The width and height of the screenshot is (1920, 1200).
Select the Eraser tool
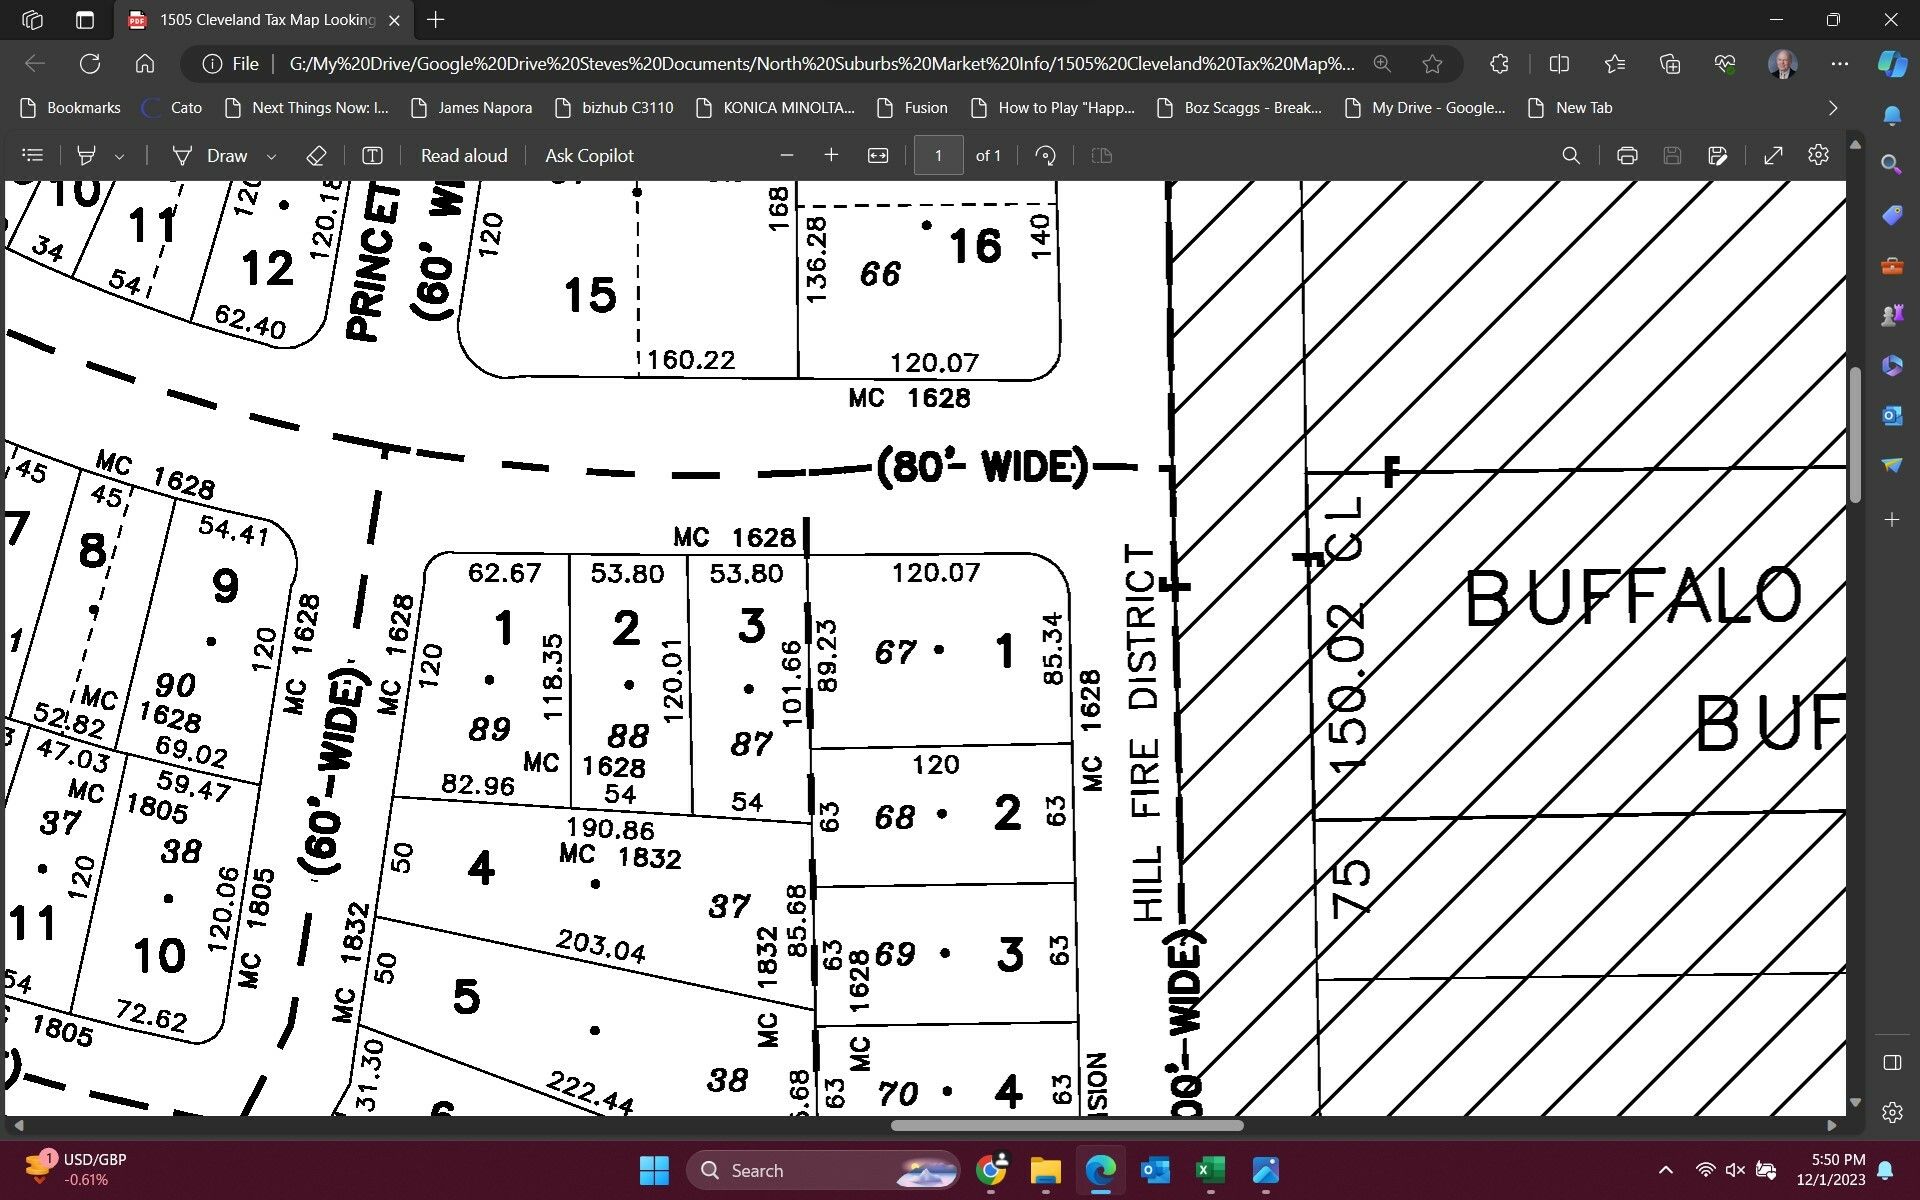(x=316, y=155)
